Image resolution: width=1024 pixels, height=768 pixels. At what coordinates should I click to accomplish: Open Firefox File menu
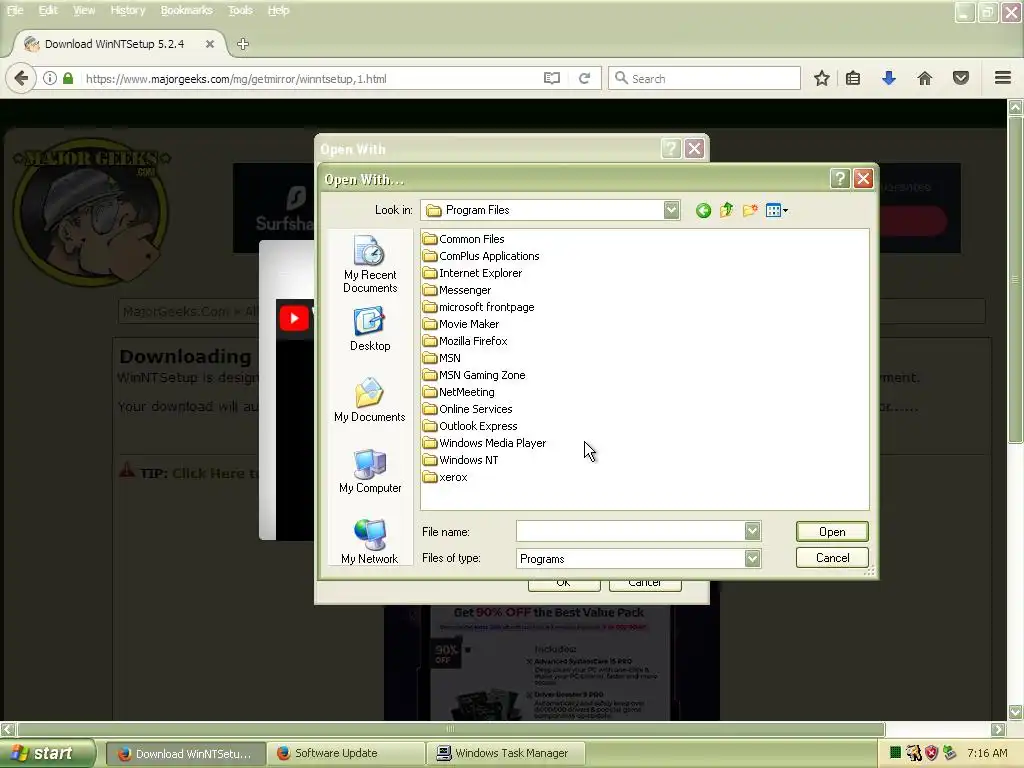14,10
